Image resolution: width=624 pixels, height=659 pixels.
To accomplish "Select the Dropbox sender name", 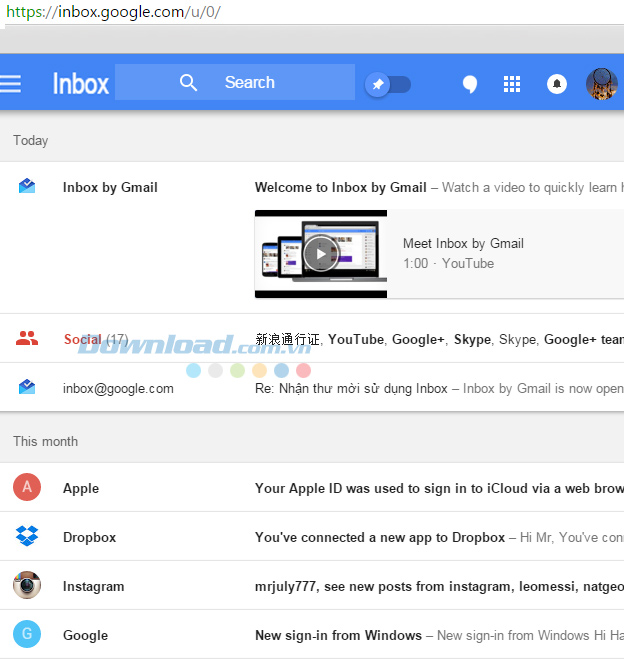I will (90, 537).
